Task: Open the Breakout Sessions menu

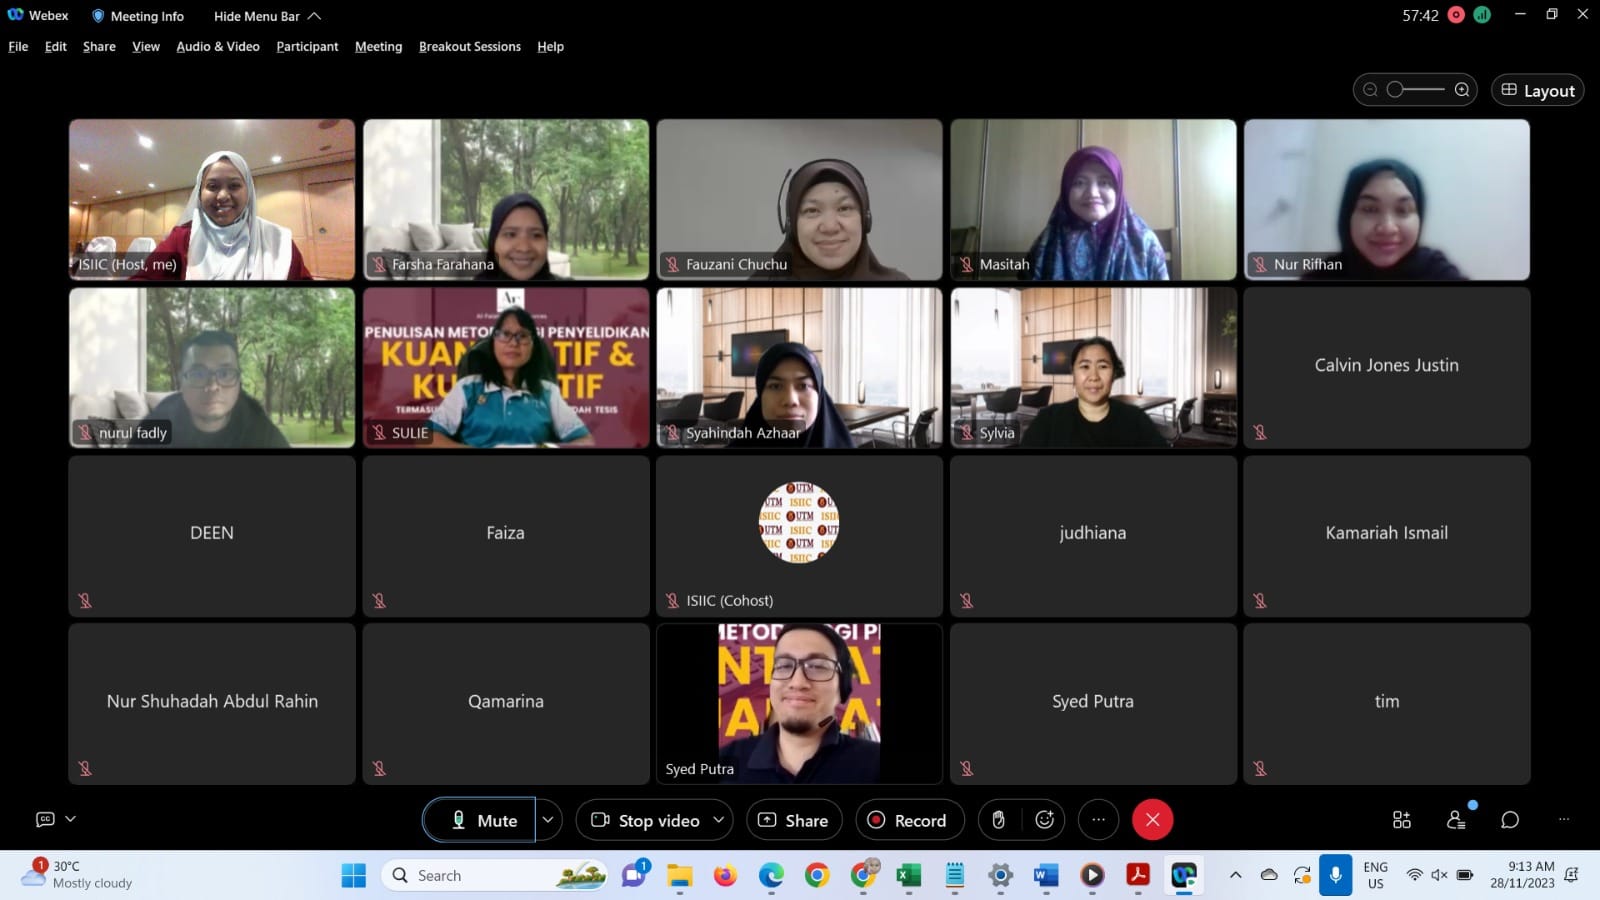Action: tap(469, 46)
